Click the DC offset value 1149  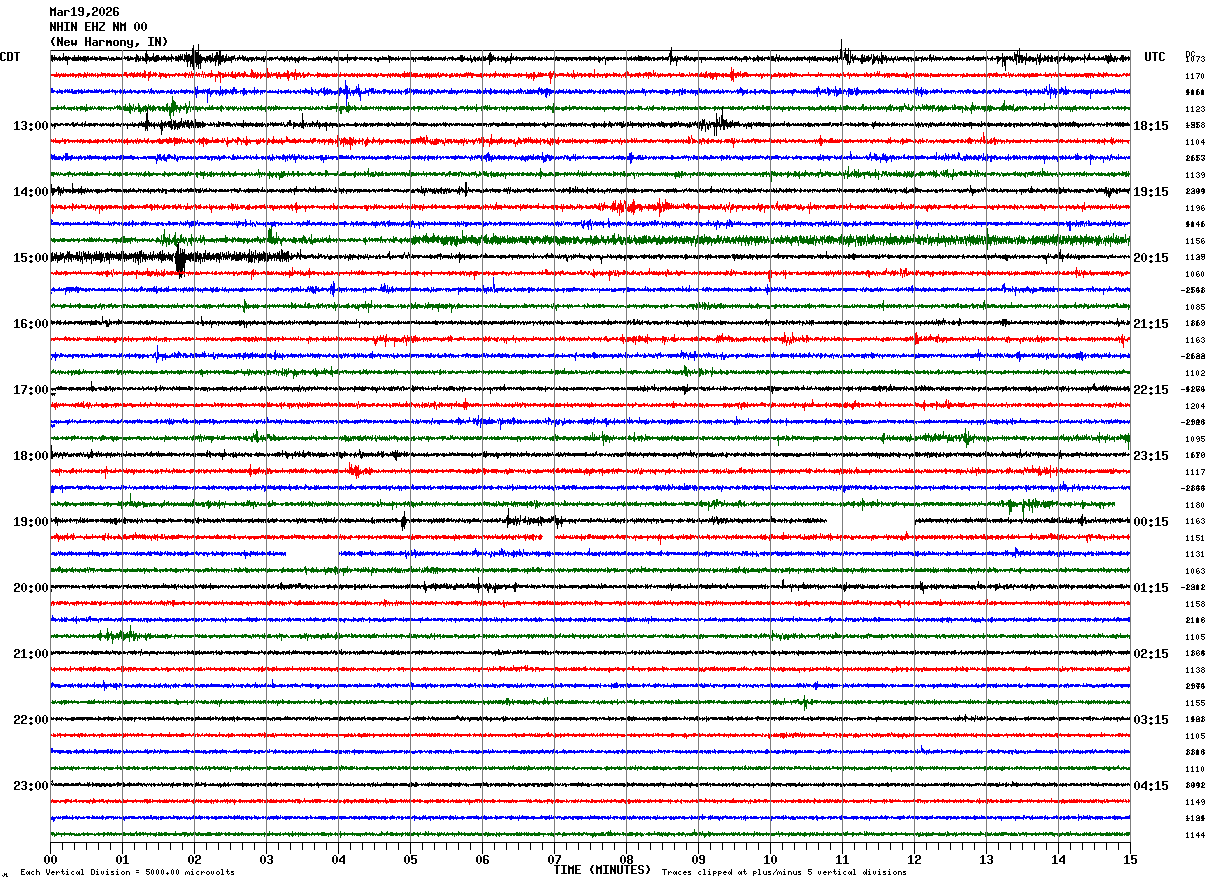(1195, 802)
